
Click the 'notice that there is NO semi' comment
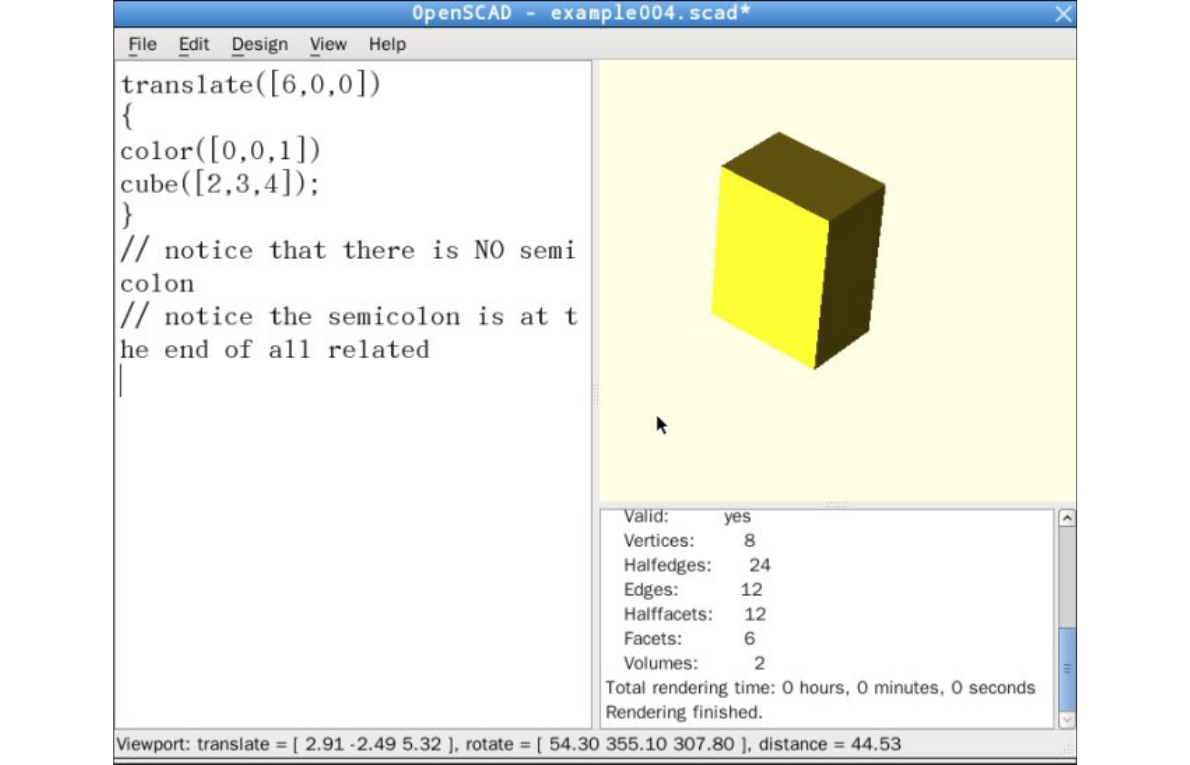348,250
